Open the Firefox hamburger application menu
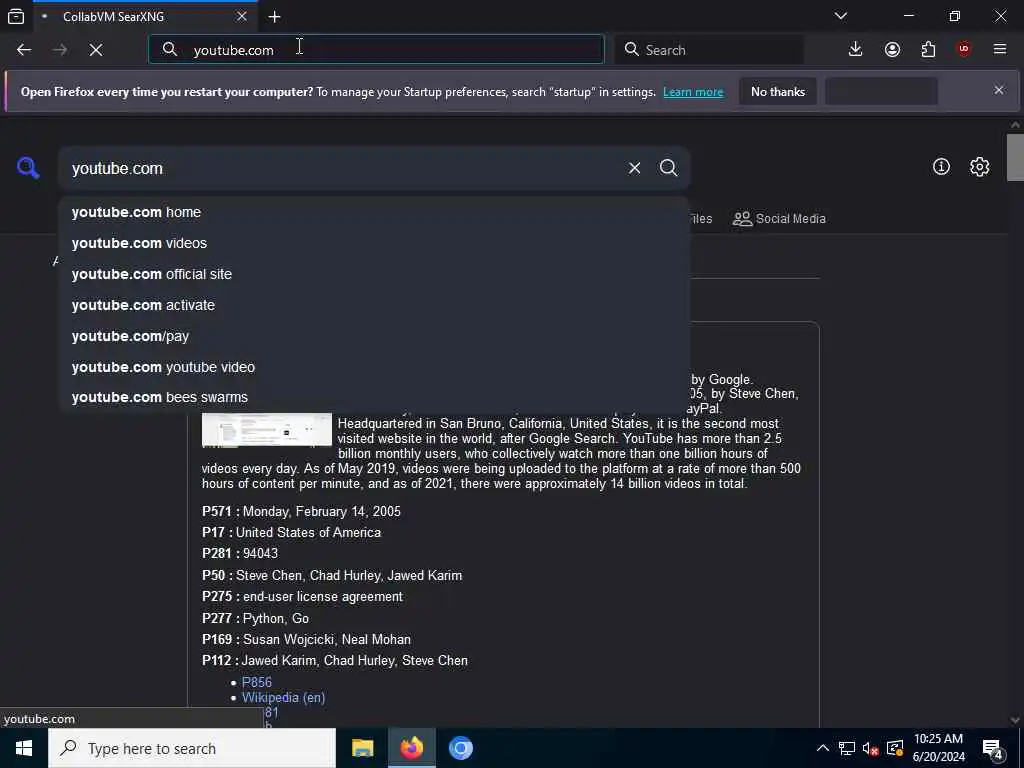Image resolution: width=1024 pixels, height=768 pixels. (x=1000, y=50)
